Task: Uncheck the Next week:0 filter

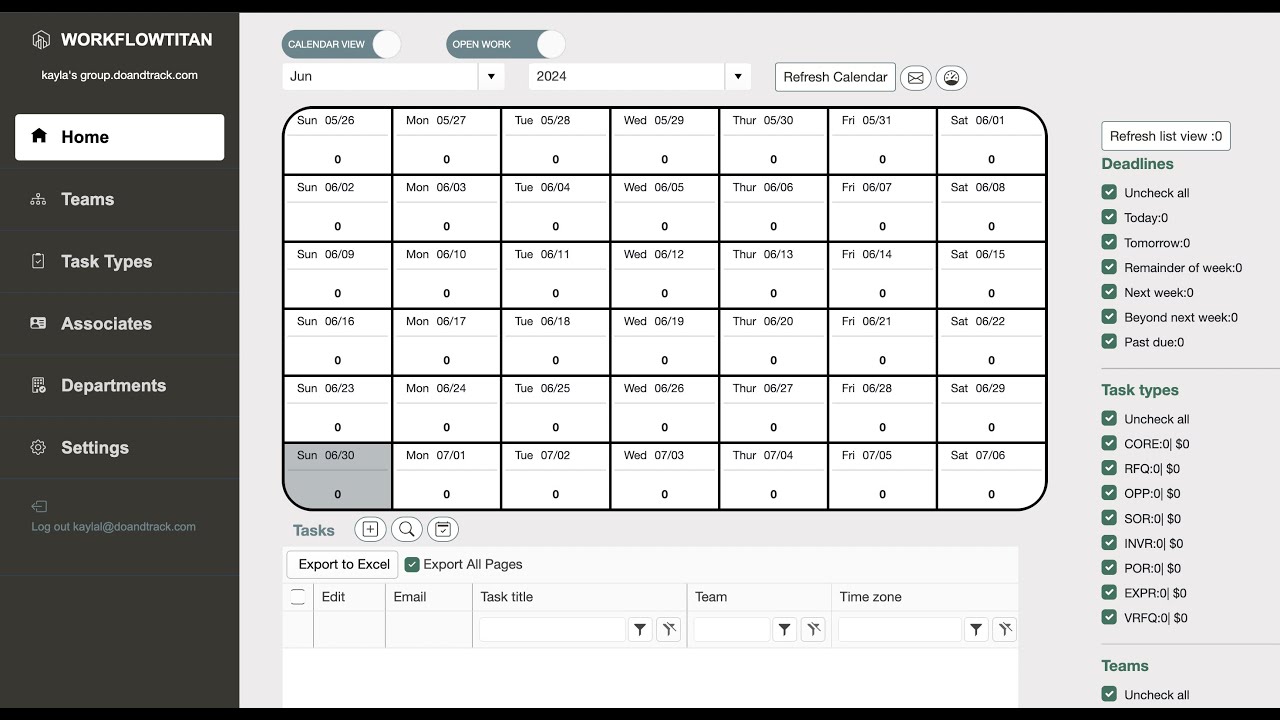Action: 1109,292
